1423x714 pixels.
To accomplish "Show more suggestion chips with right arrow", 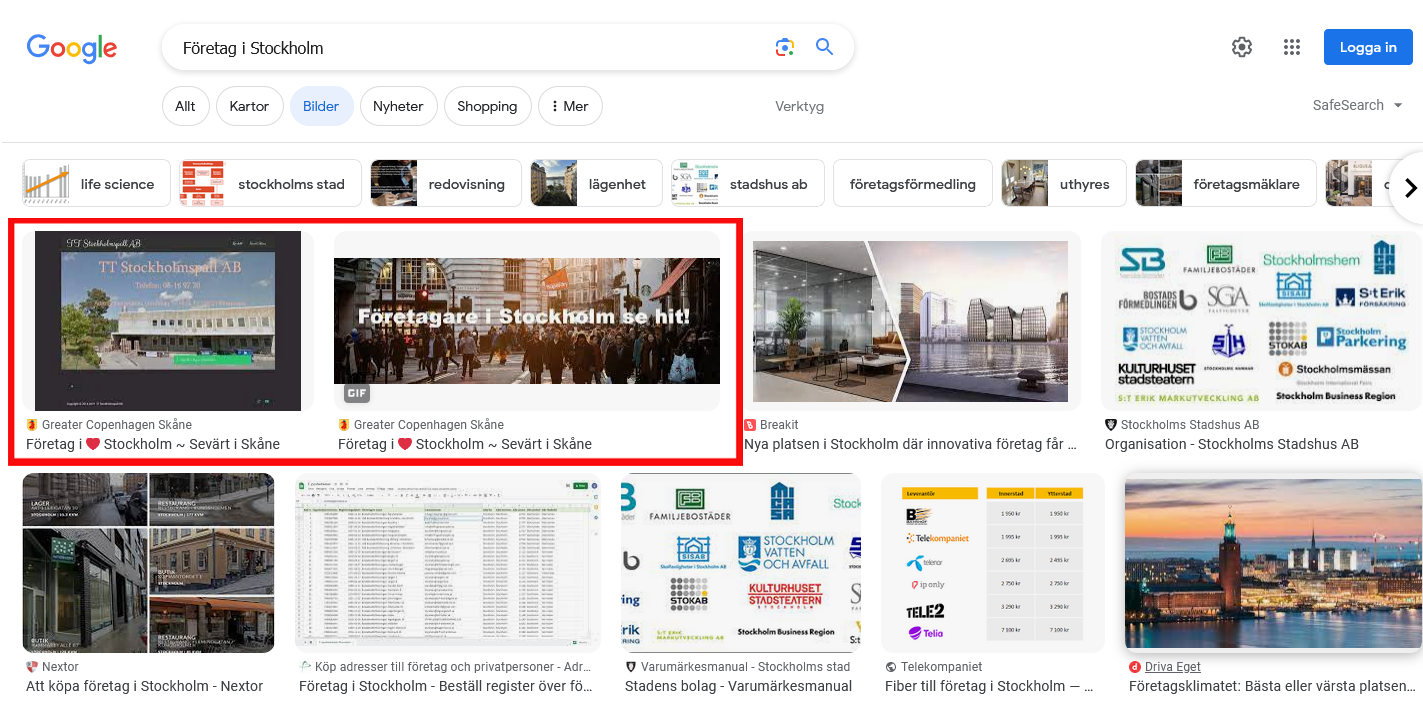I will pyautogui.click(x=1410, y=187).
